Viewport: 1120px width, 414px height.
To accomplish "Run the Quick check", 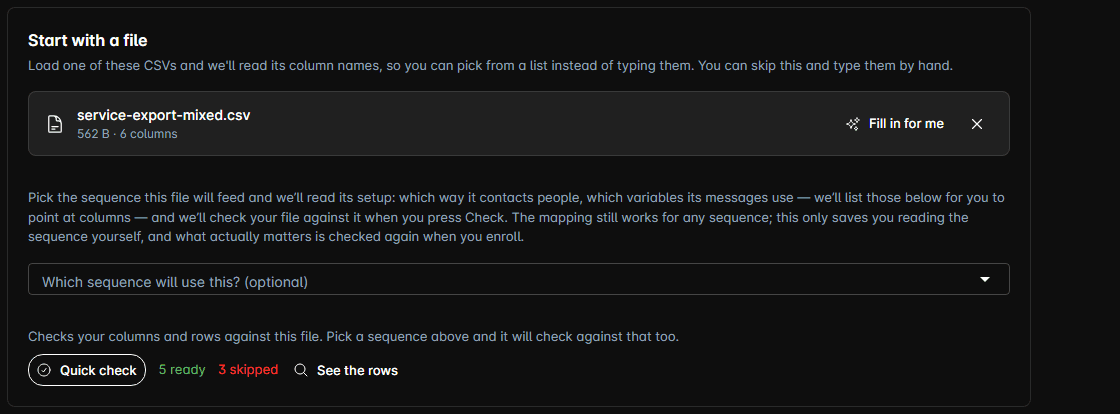I will point(87,370).
